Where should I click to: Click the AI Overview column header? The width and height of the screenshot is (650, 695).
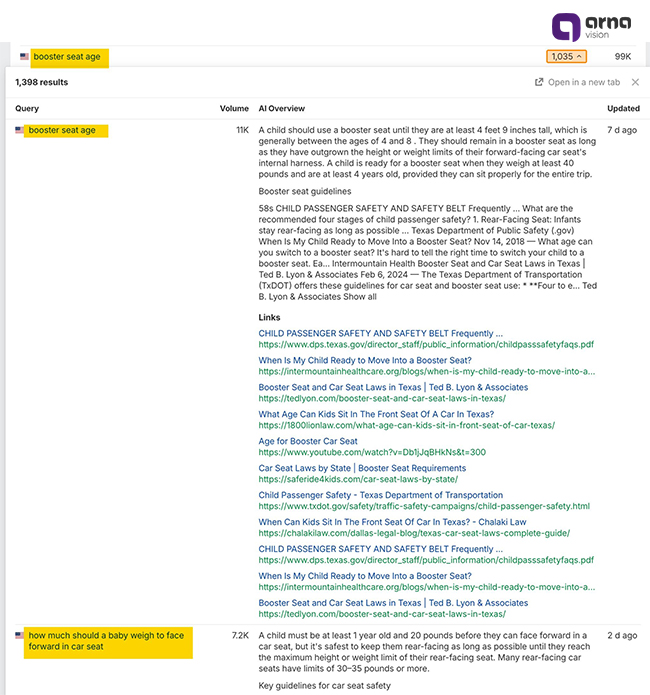click(x=281, y=108)
